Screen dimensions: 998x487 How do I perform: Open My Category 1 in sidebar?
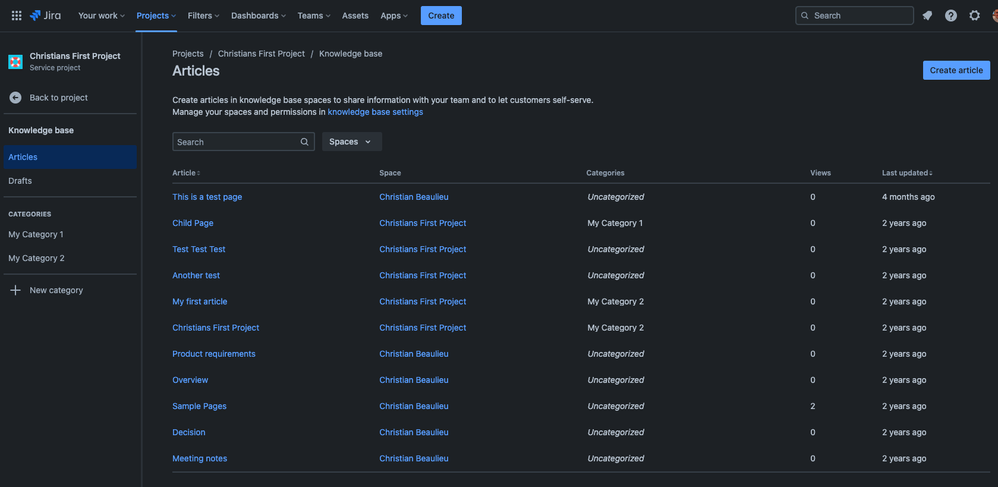pos(70,234)
